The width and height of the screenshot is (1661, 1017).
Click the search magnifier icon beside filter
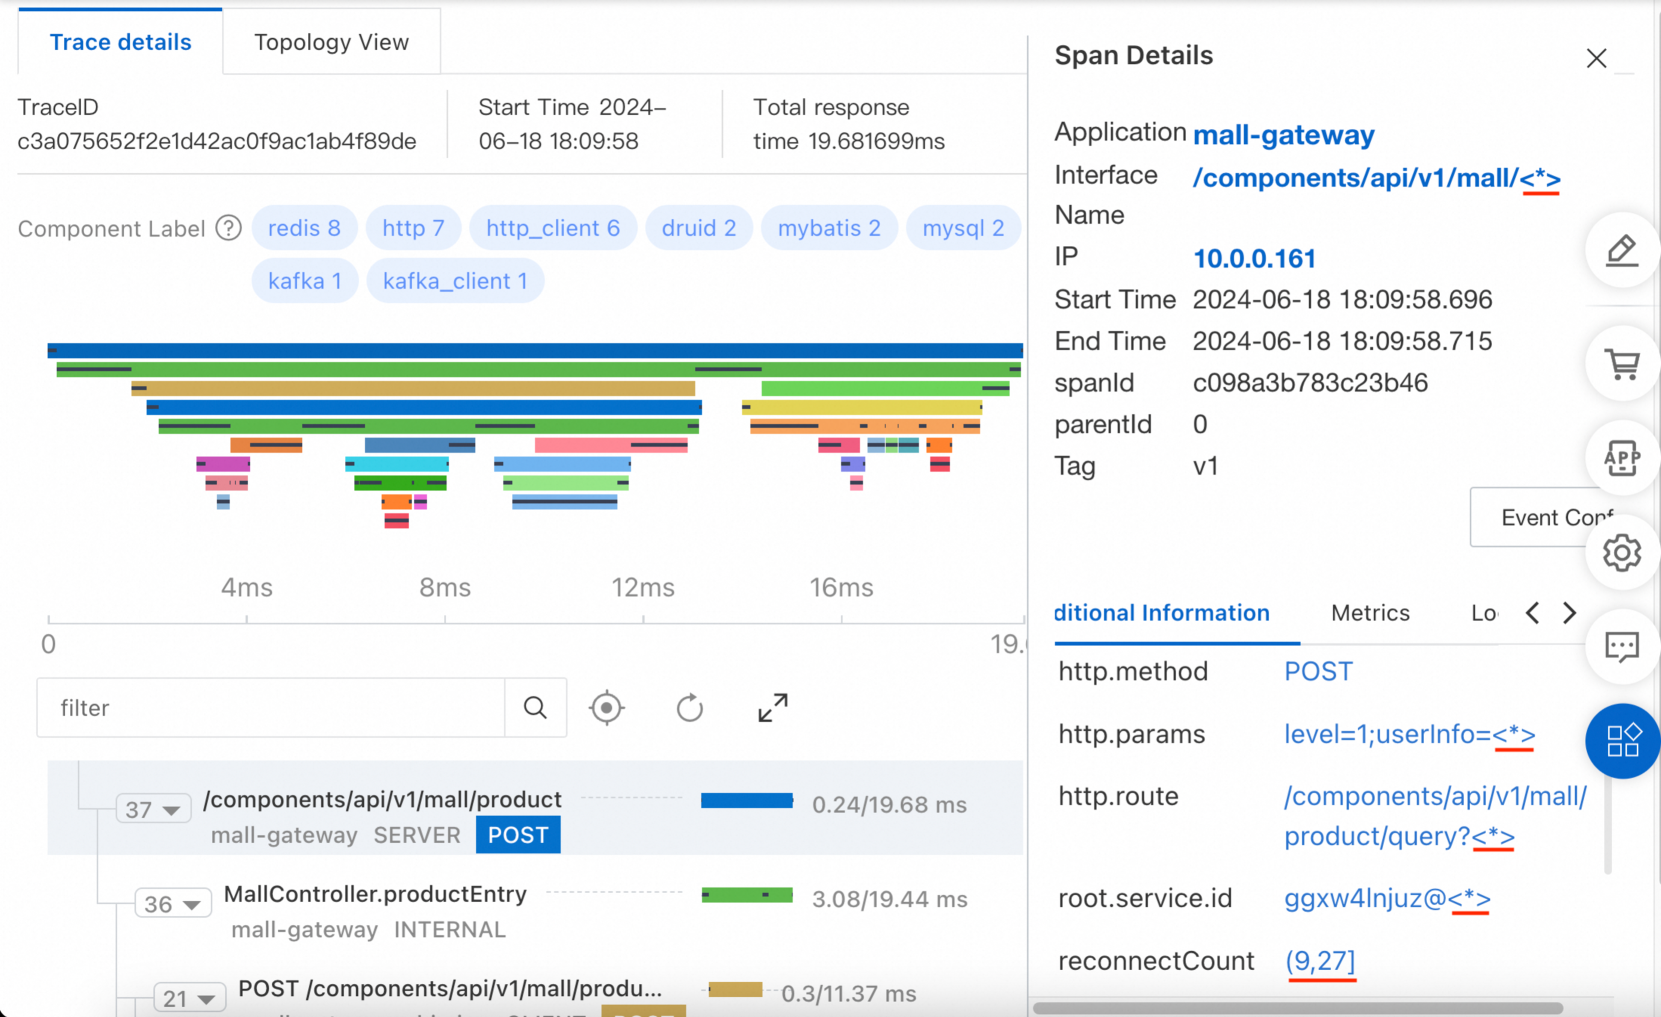pyautogui.click(x=535, y=708)
